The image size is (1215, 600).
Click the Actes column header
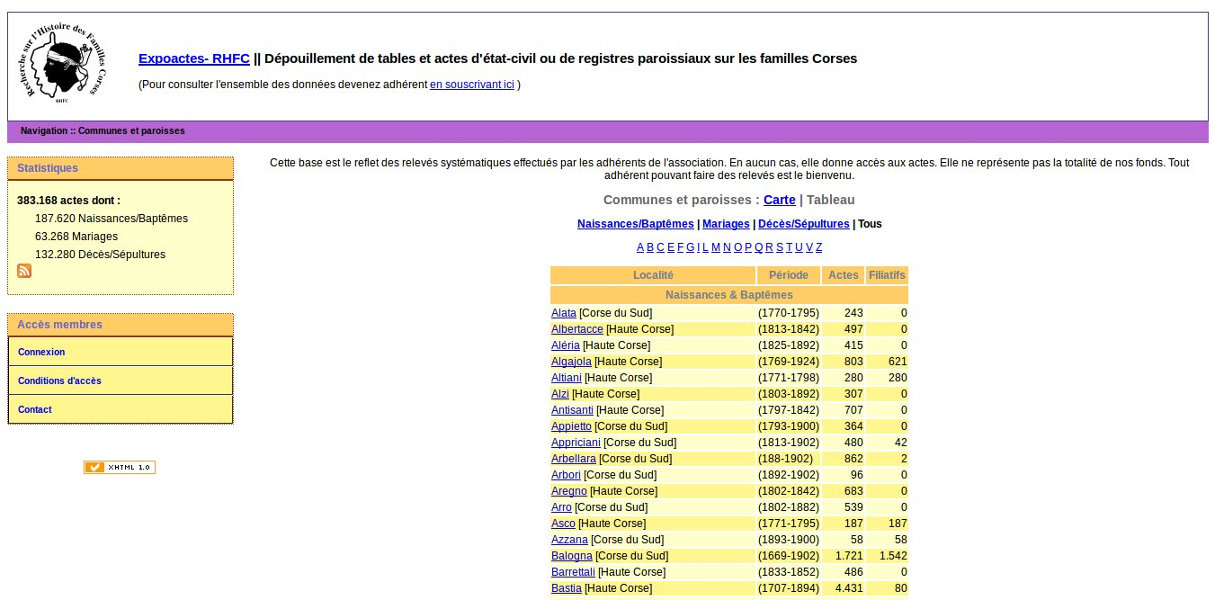(x=844, y=275)
